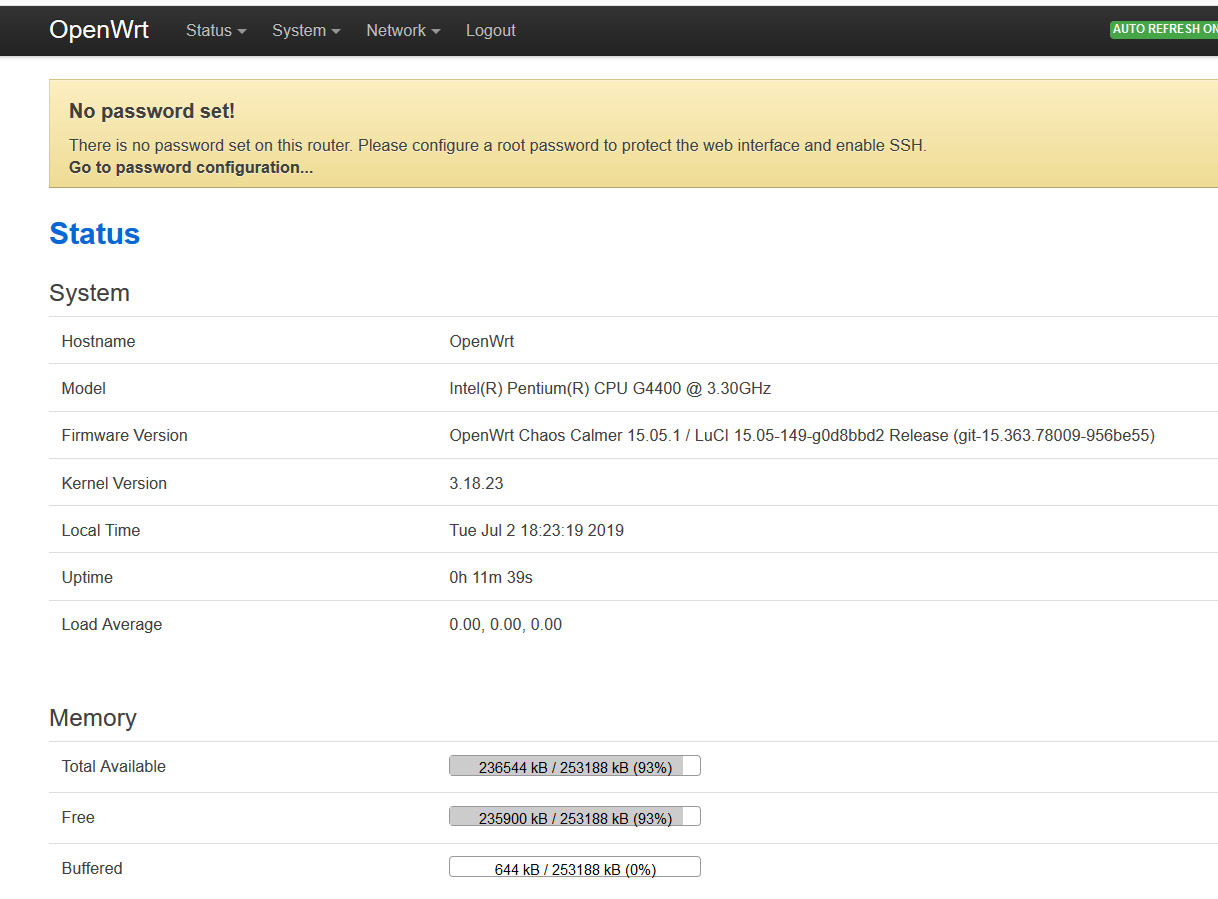Screen dimensions: 1218x899
Task: Select the local time value Tue Jul 2
Action: (537, 530)
